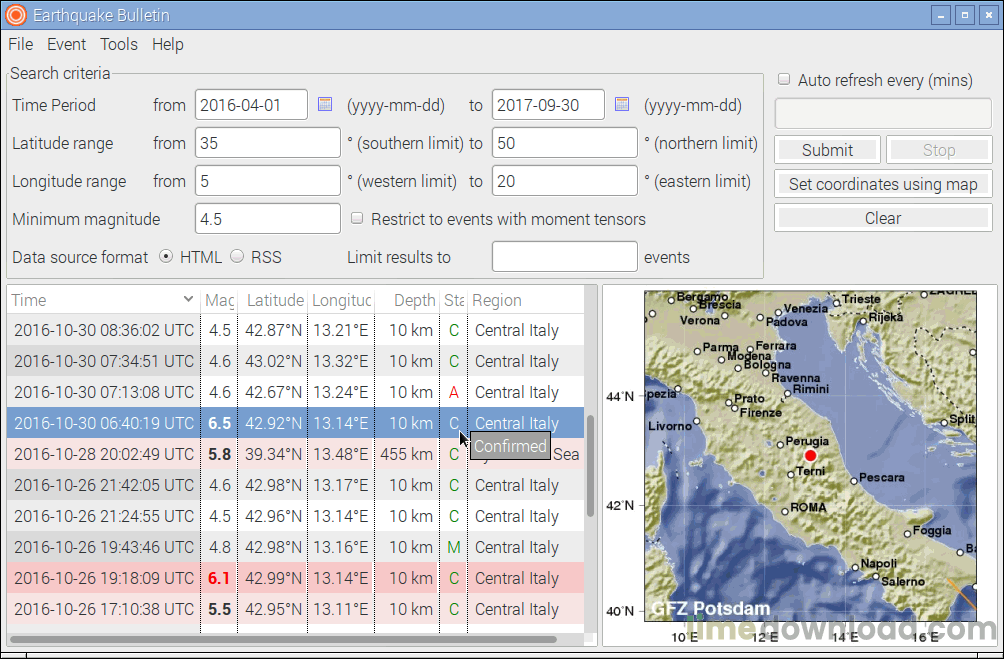Enable Auto refresh every (mins) checkbox
1004x659 pixels.
(x=785, y=80)
